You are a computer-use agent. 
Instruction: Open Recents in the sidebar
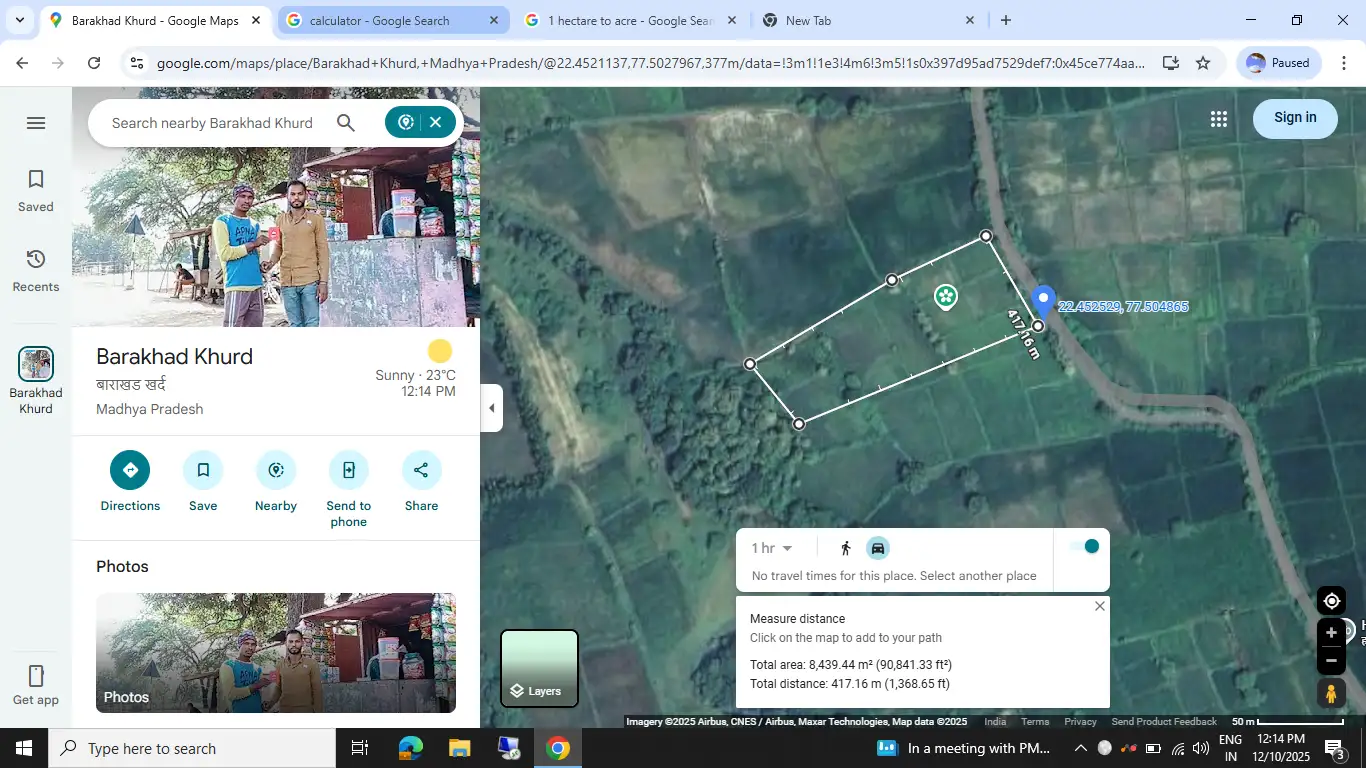point(36,271)
